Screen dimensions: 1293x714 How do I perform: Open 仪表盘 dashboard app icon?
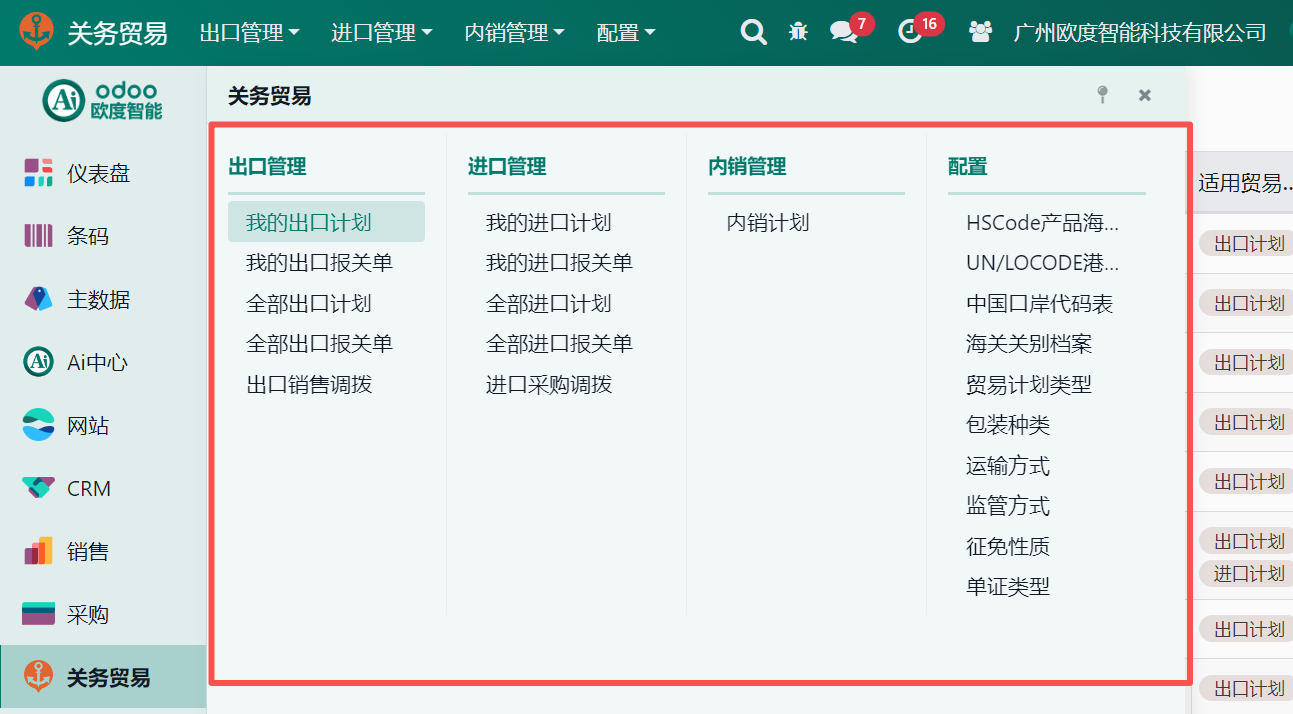[38, 173]
